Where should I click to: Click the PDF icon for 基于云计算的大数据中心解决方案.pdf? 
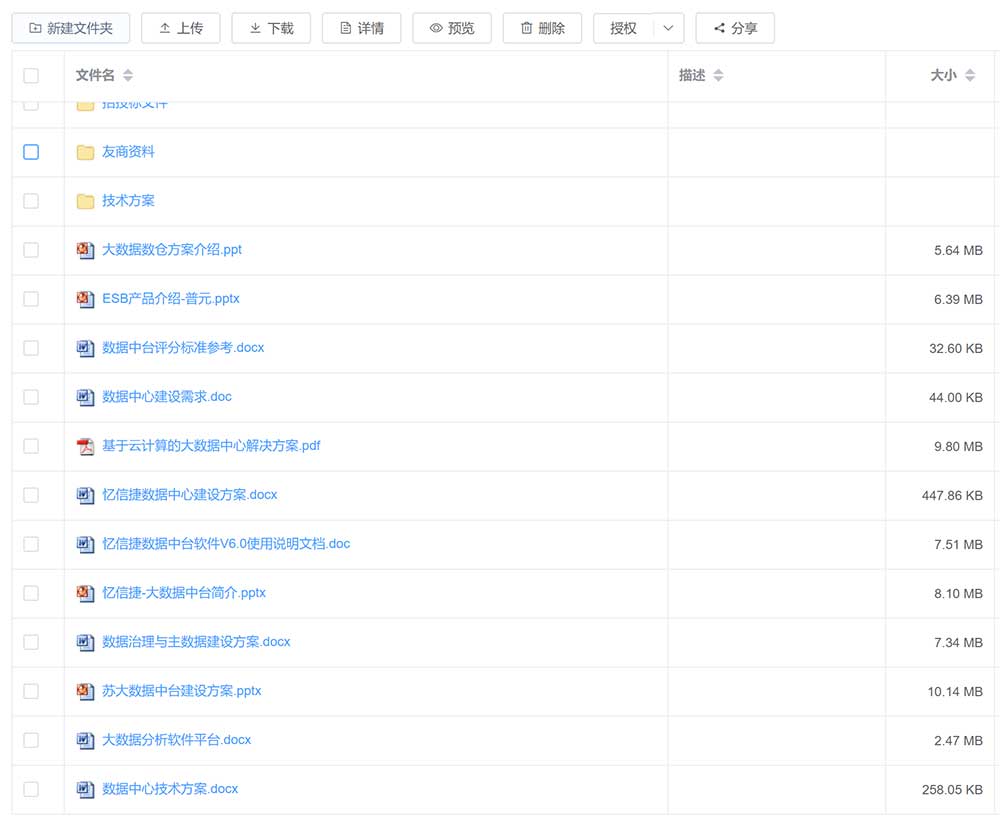(x=86, y=446)
